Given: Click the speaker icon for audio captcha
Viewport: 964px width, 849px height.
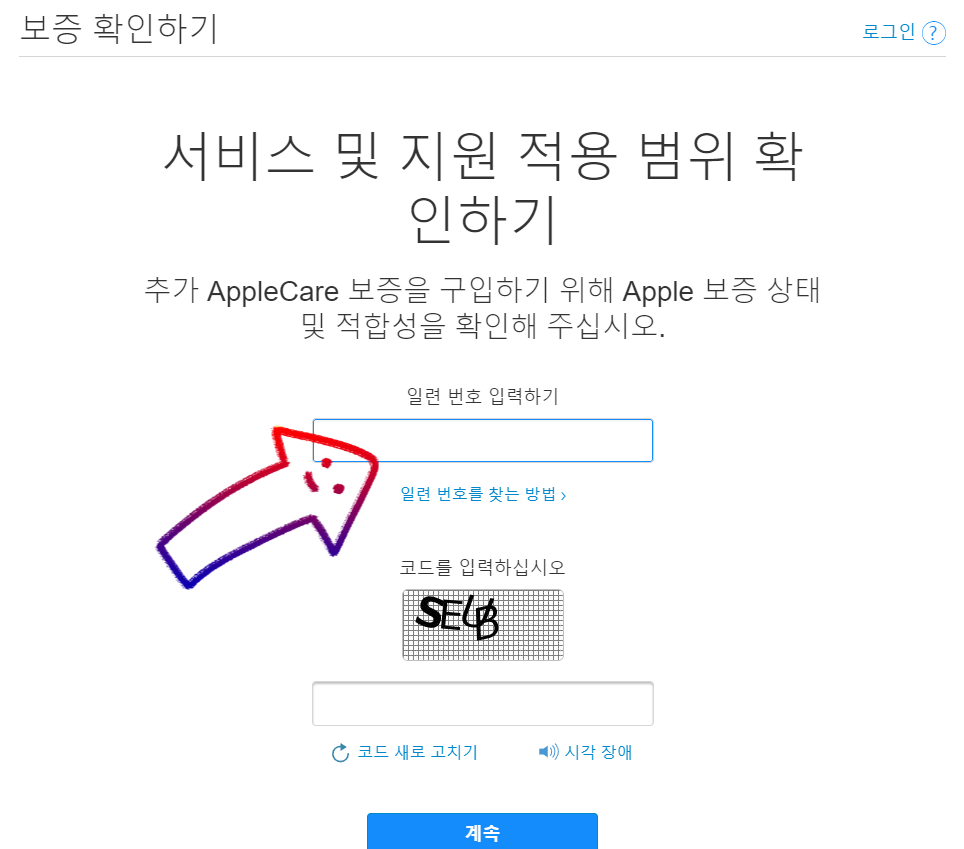Looking at the screenshot, I should 548,751.
